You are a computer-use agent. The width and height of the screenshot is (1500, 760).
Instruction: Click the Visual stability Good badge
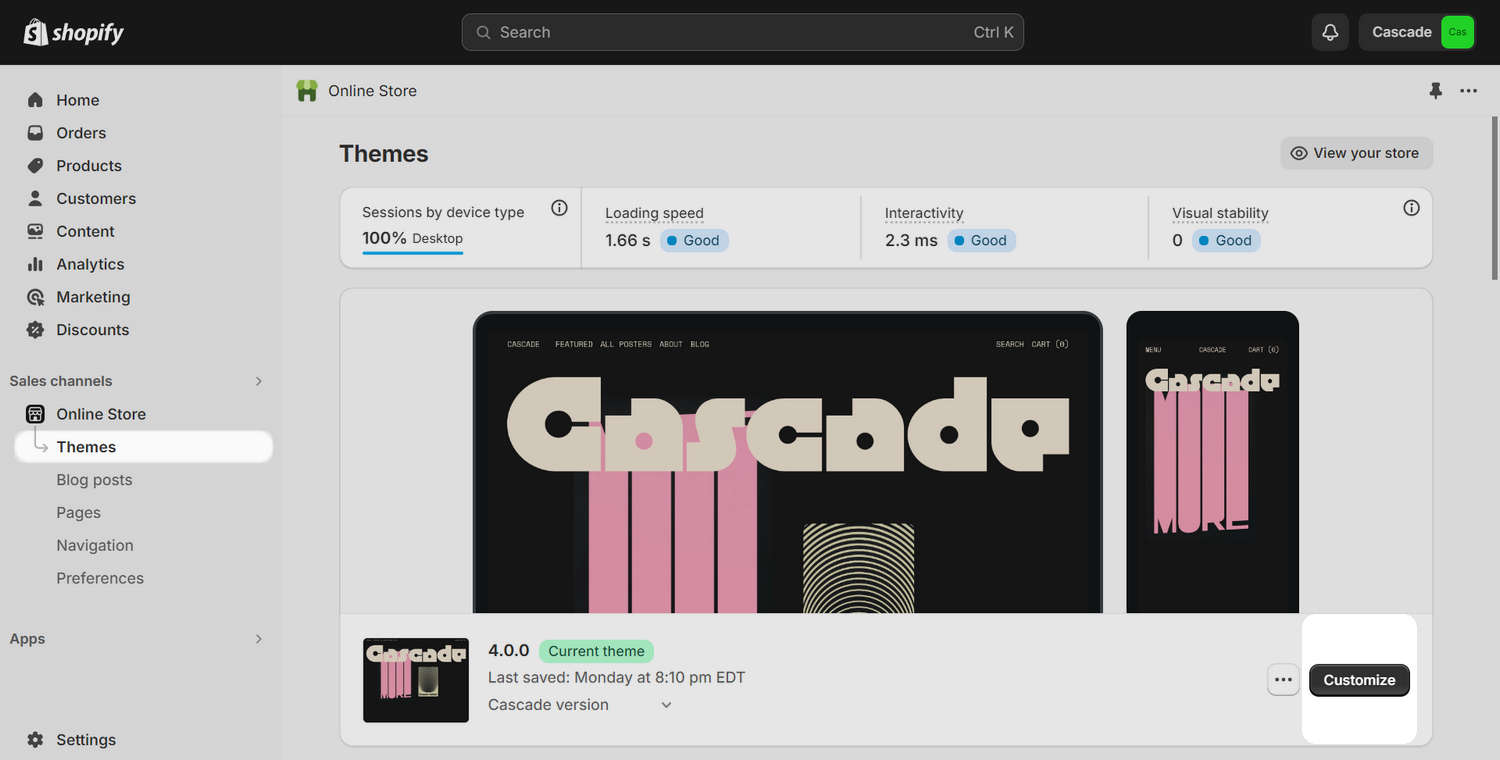(x=1226, y=240)
